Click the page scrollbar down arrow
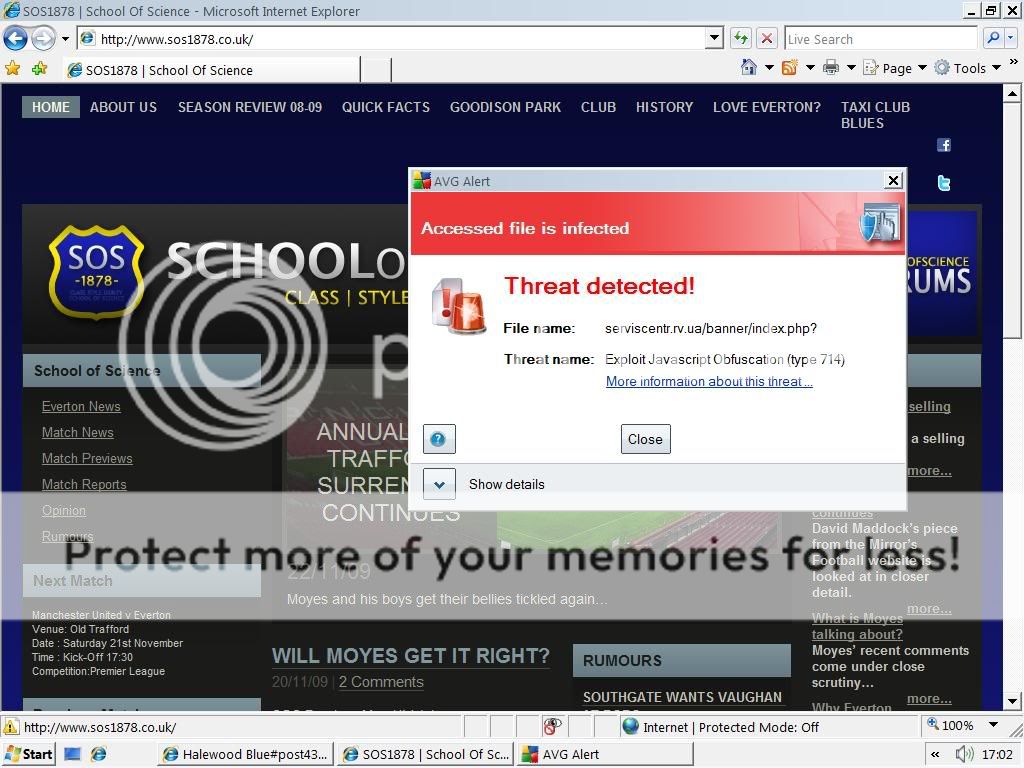1024x768 pixels. coord(1012,701)
